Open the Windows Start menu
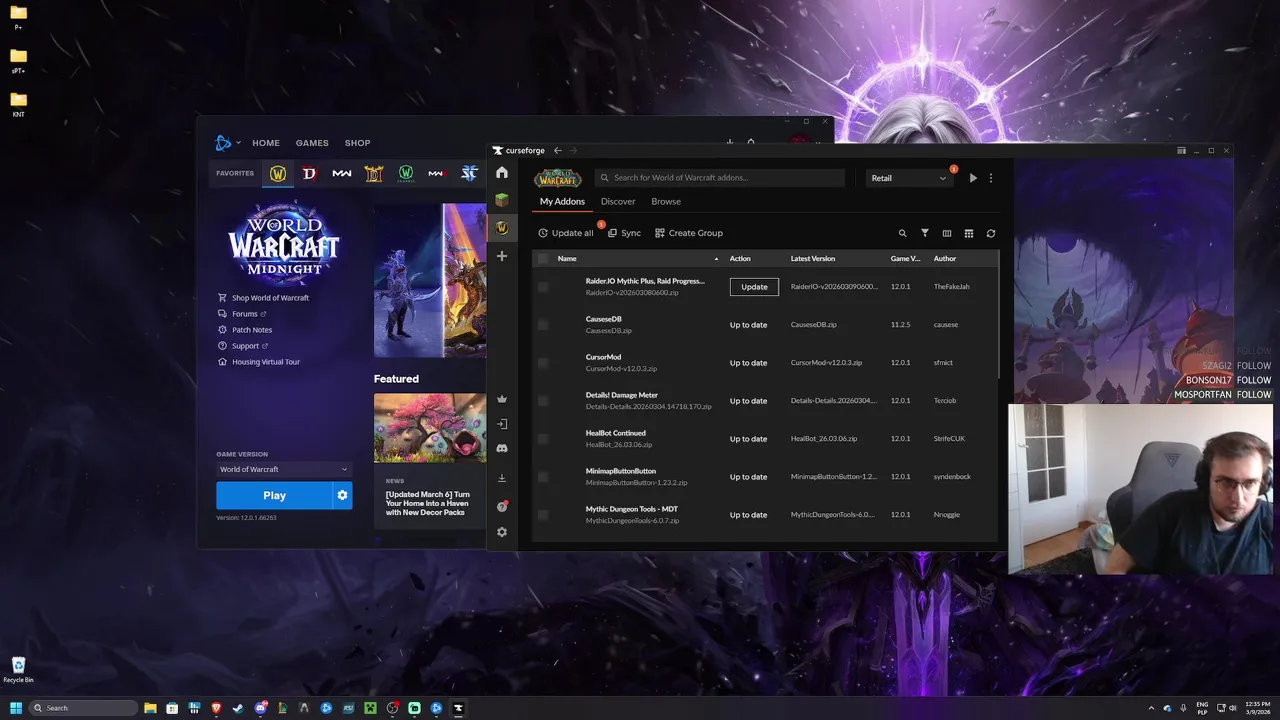The width and height of the screenshot is (1280, 720). [x=15, y=708]
